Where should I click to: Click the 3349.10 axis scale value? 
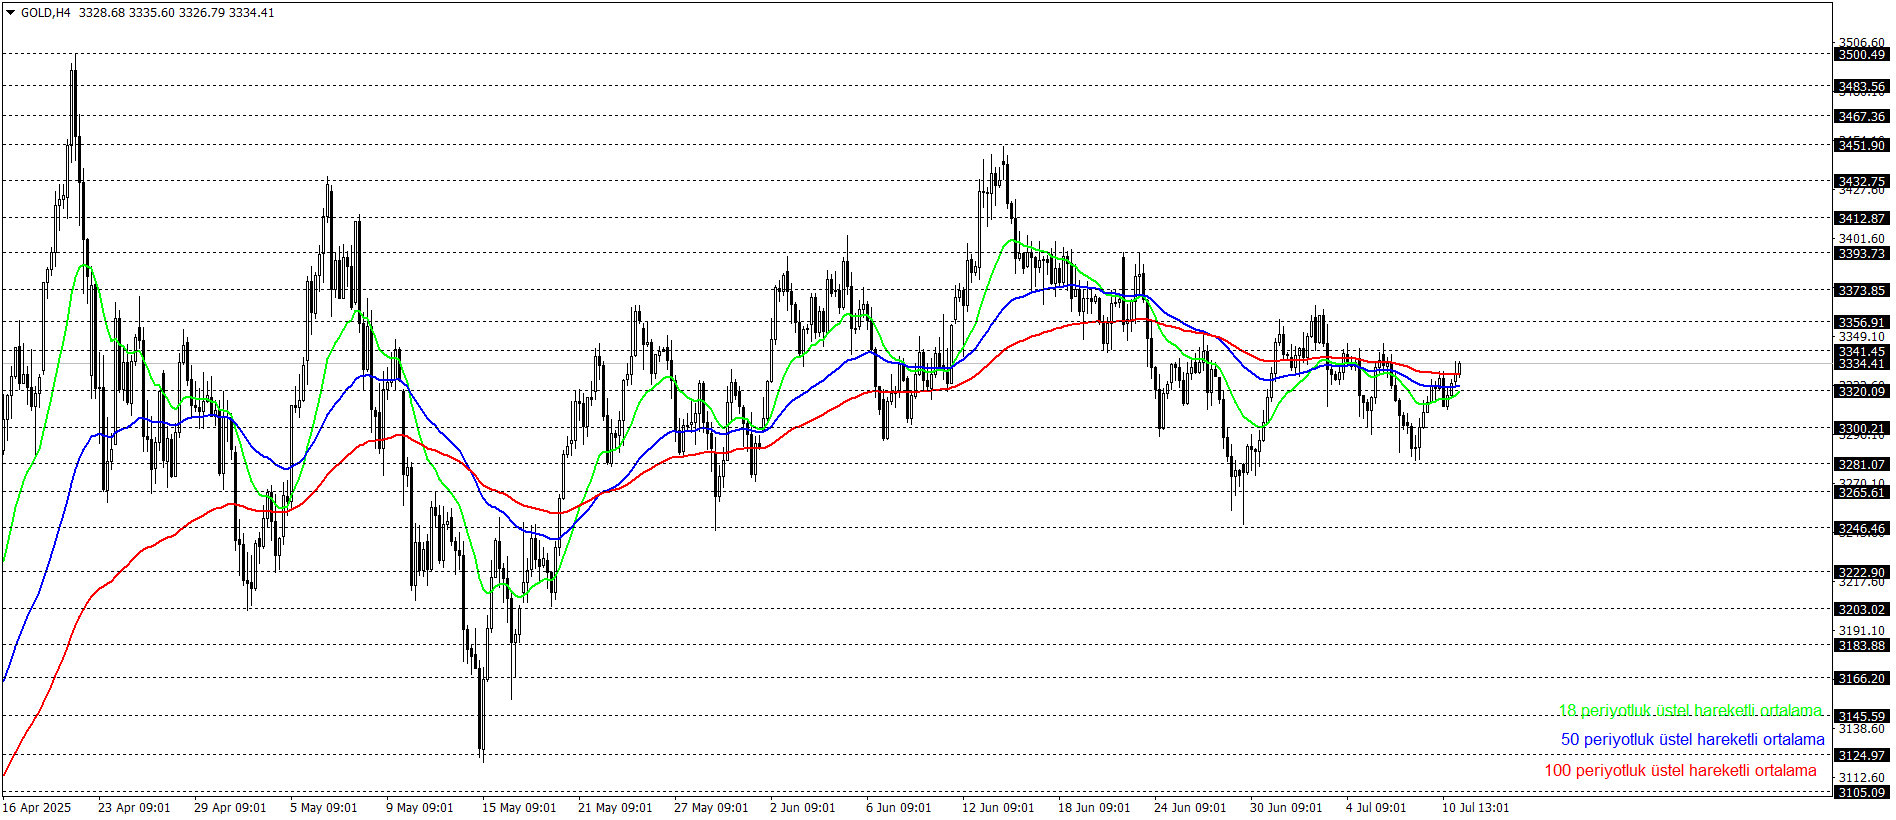click(x=1862, y=337)
